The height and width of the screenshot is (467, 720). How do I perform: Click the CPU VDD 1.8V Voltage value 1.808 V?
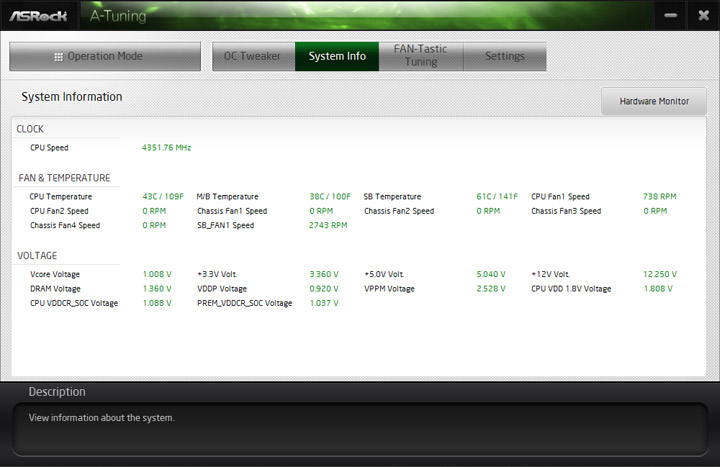pos(658,289)
